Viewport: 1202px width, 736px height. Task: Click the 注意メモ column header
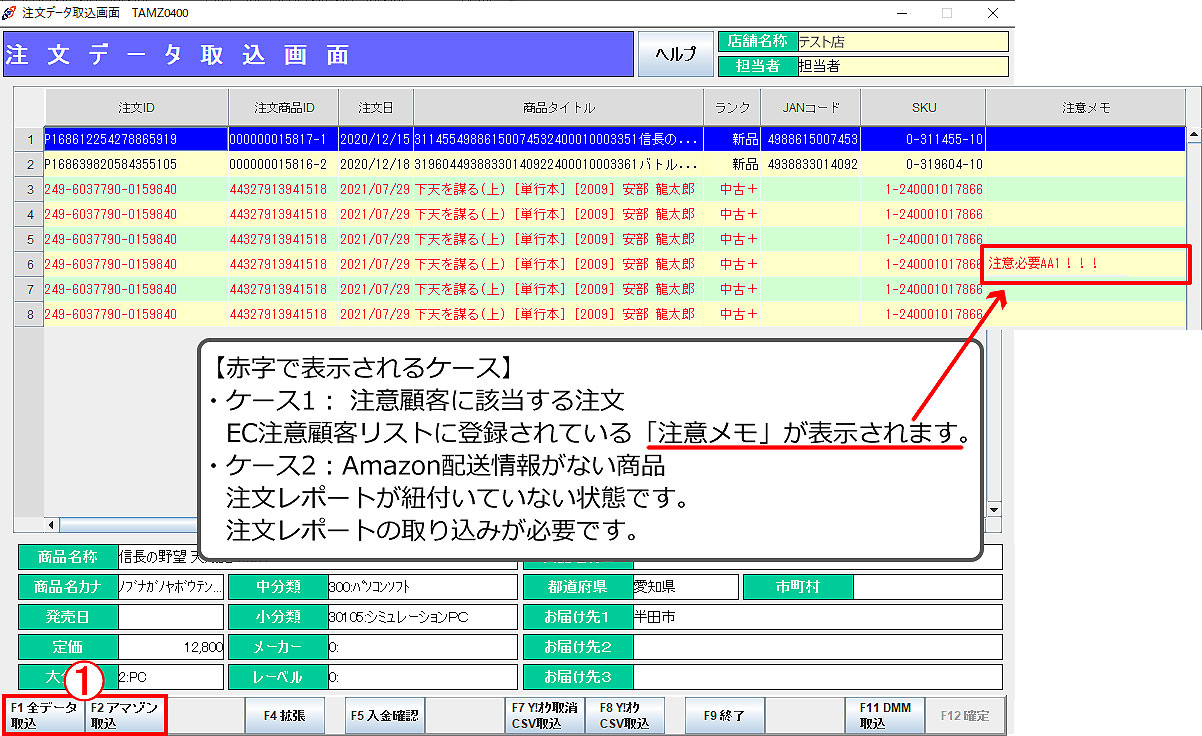[x=1085, y=108]
